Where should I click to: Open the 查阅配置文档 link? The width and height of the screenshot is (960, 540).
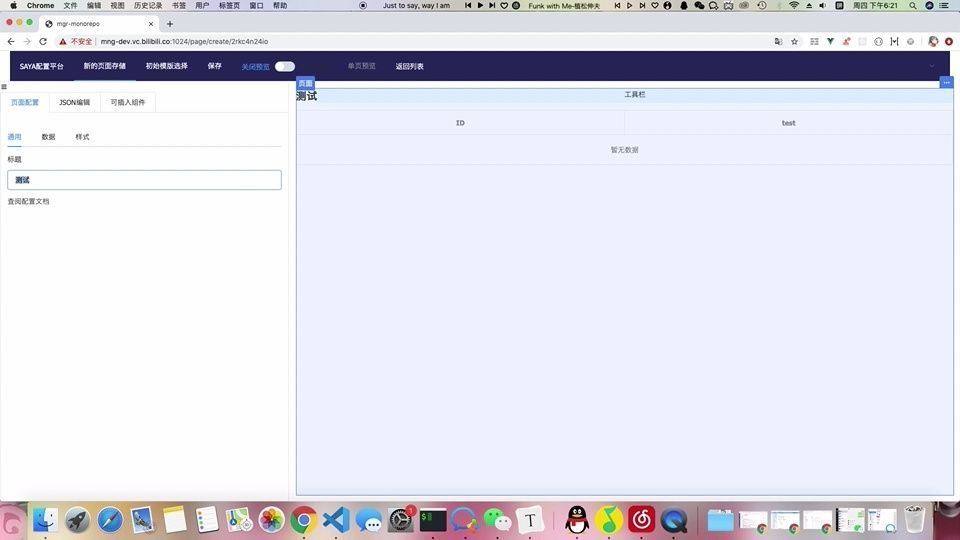pos(28,201)
